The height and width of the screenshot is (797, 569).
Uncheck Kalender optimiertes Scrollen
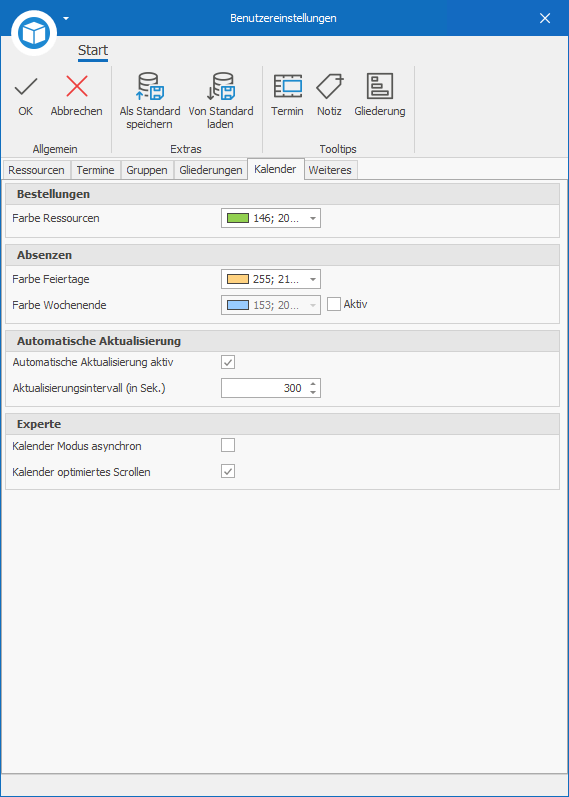(228, 472)
